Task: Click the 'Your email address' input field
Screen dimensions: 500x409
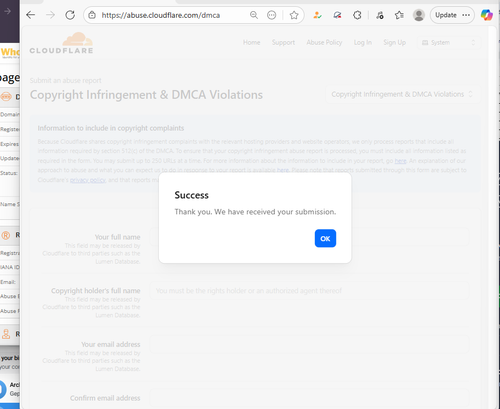Action: coord(309,344)
